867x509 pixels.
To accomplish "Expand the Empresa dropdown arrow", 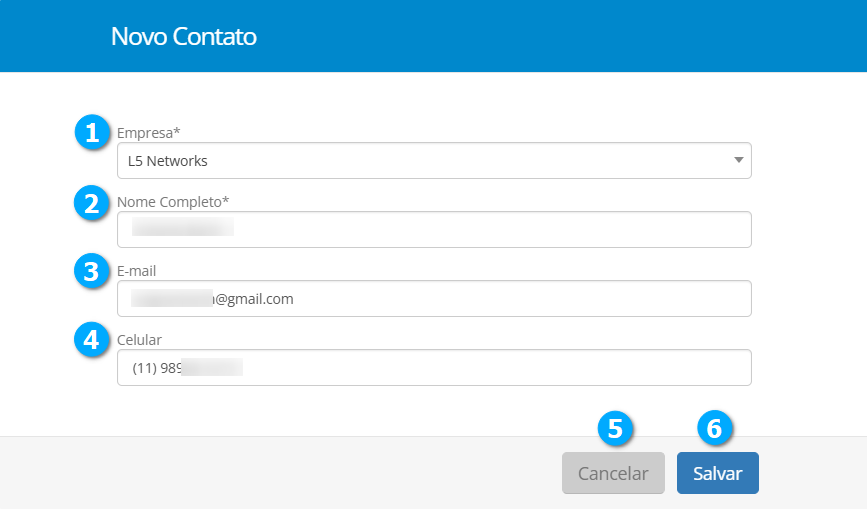I will [738, 160].
